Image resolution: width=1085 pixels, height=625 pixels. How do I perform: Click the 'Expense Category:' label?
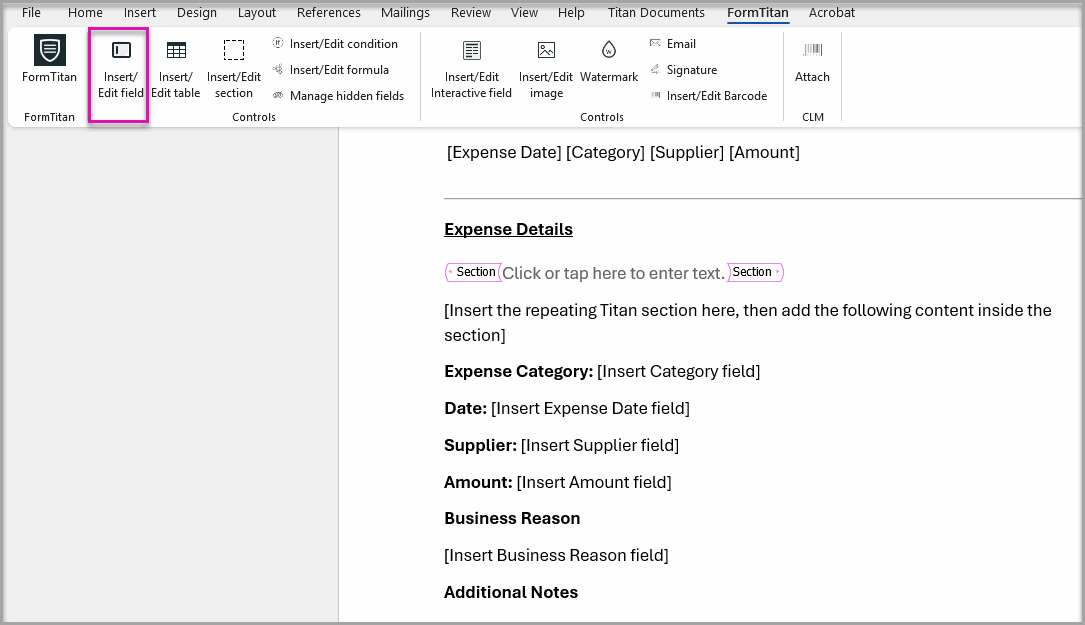click(519, 372)
